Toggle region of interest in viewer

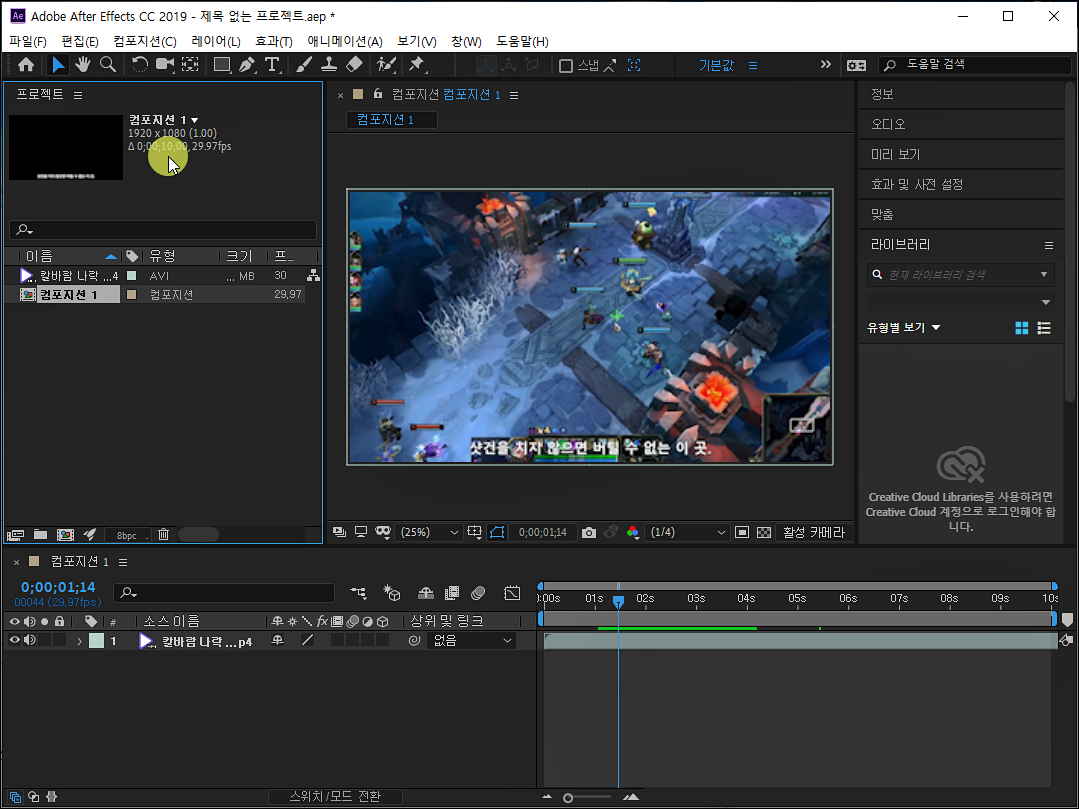coord(742,532)
